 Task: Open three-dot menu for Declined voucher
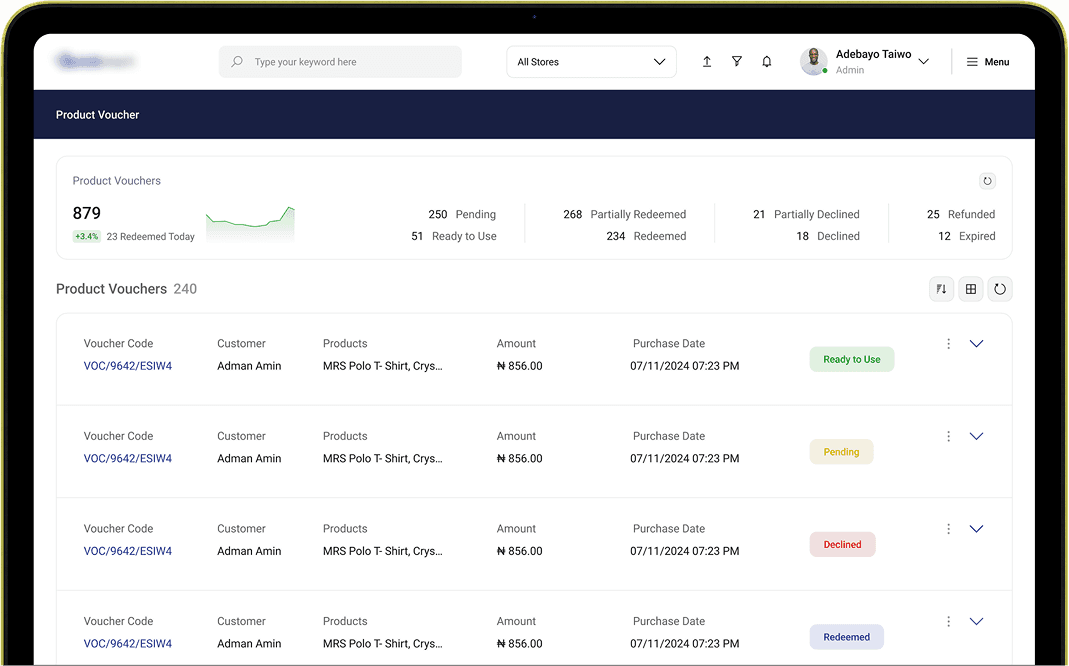click(948, 529)
